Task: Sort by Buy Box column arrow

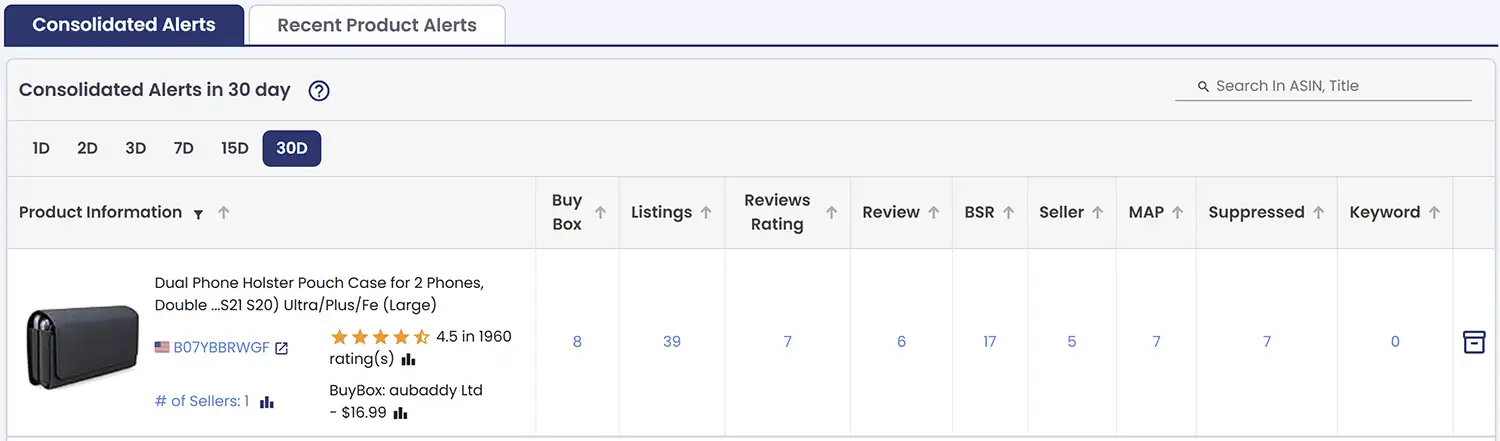Action: click(x=601, y=212)
